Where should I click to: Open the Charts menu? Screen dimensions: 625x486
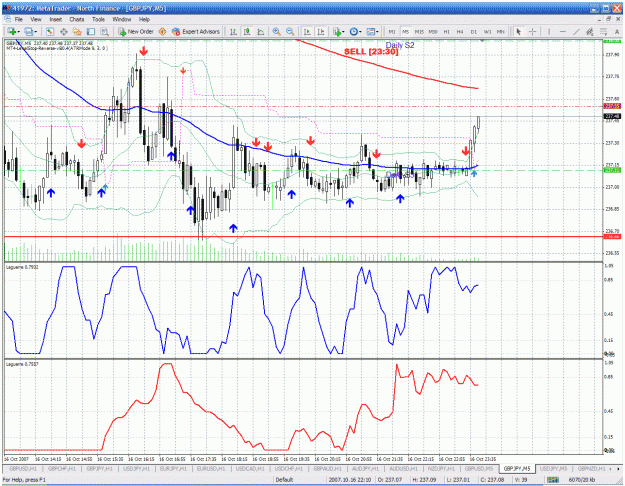pyautogui.click(x=77, y=19)
